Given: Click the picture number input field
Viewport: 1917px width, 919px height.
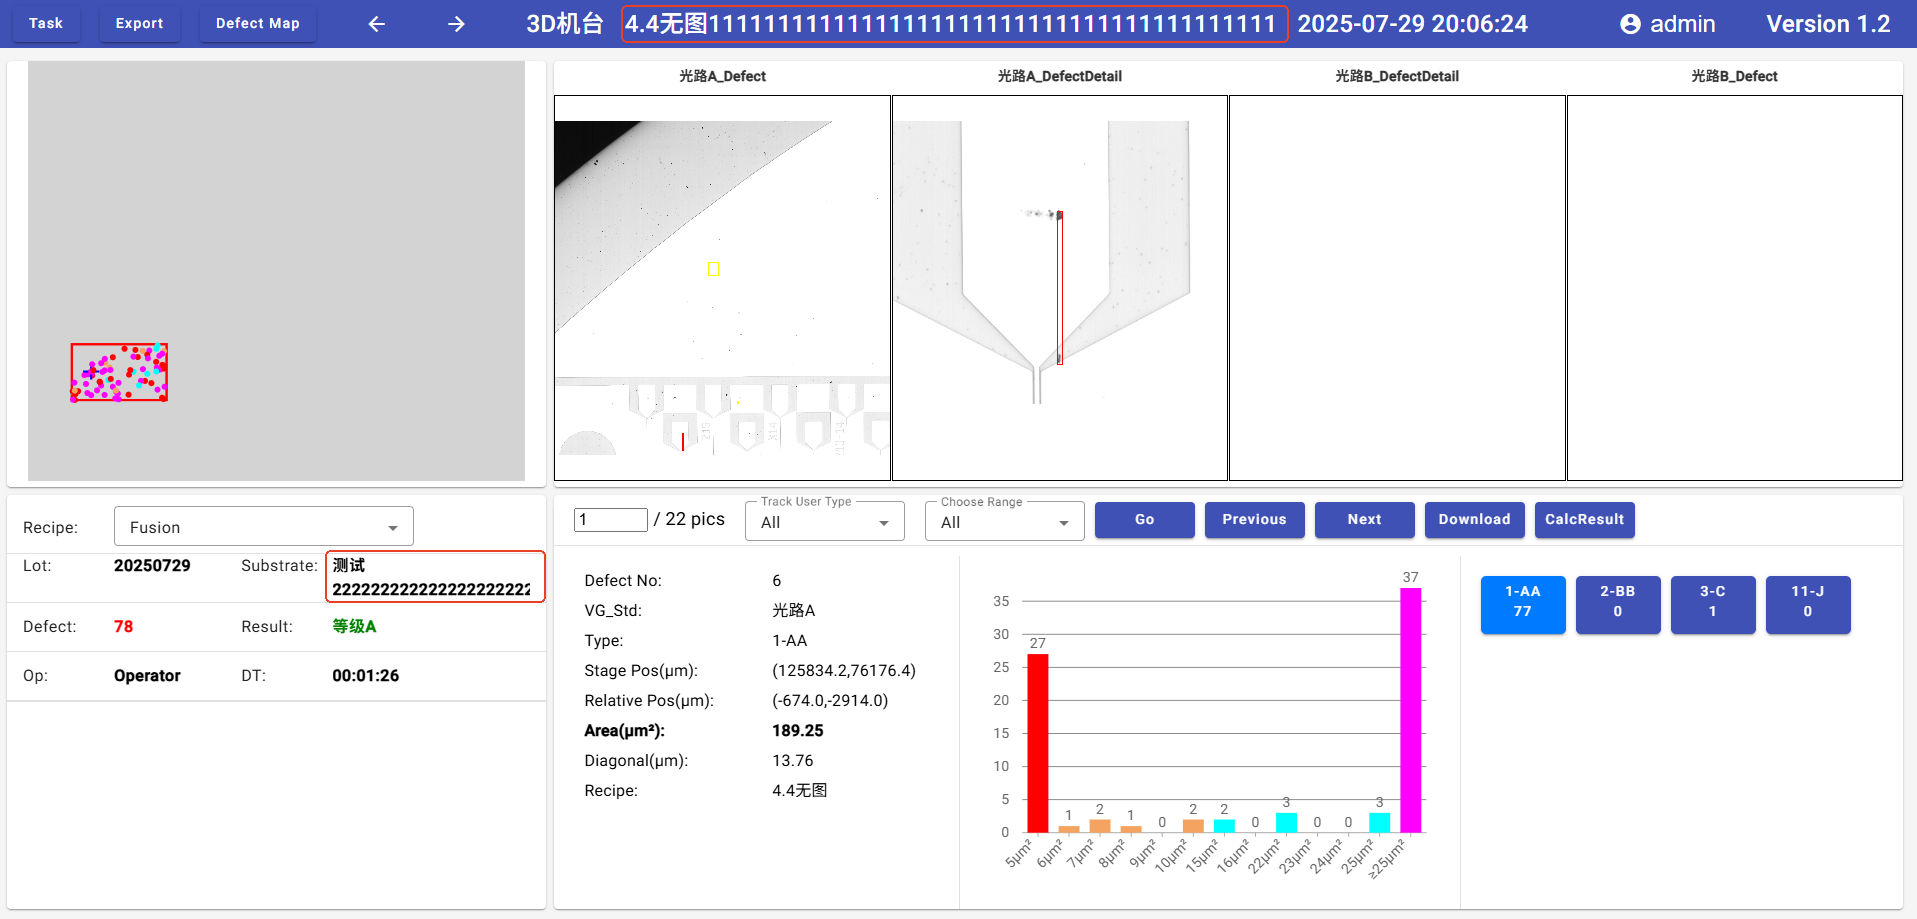Looking at the screenshot, I should pos(610,520).
